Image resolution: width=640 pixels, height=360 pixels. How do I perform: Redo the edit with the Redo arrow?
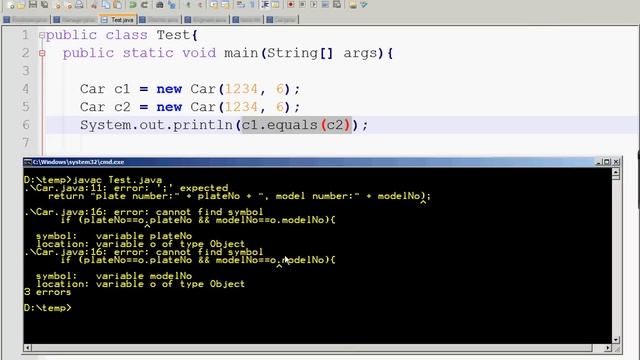click(x=144, y=4)
